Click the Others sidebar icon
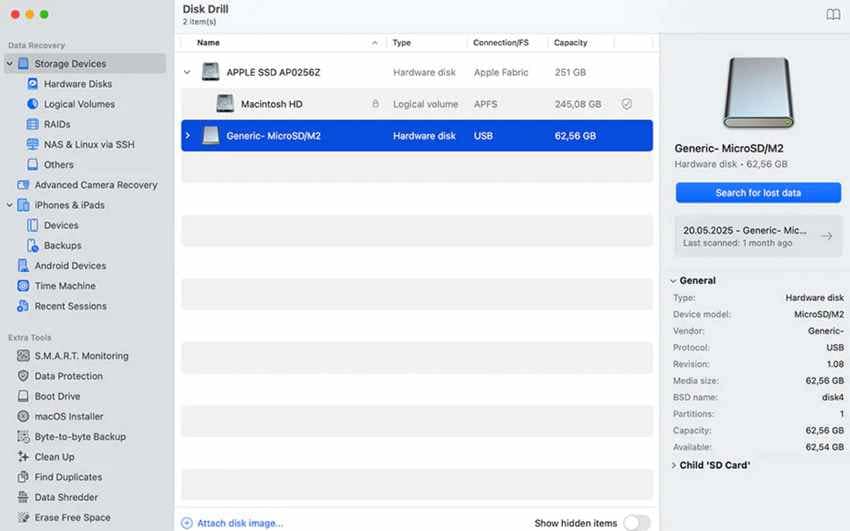Viewport: 850px width, 531px height. click(x=33, y=164)
